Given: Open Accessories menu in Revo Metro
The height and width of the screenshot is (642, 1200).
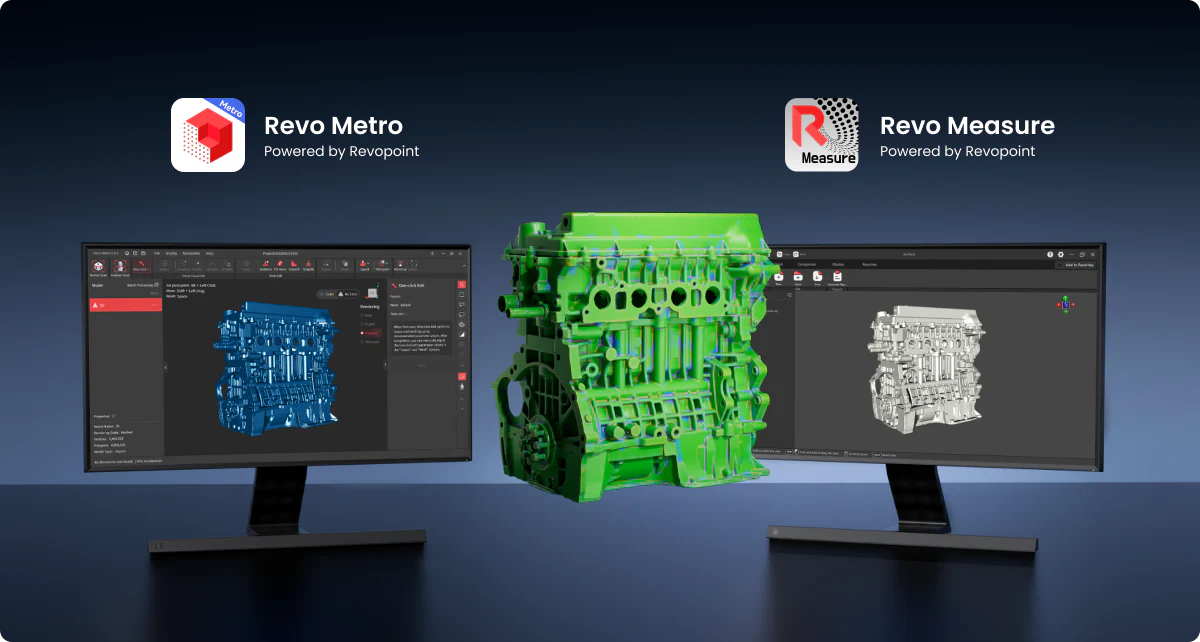Looking at the screenshot, I should (191, 253).
